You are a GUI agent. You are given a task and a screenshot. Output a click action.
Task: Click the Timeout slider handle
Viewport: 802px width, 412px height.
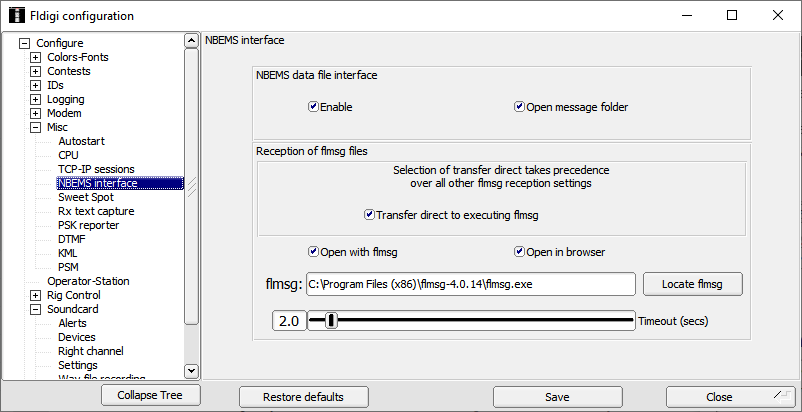(x=331, y=321)
